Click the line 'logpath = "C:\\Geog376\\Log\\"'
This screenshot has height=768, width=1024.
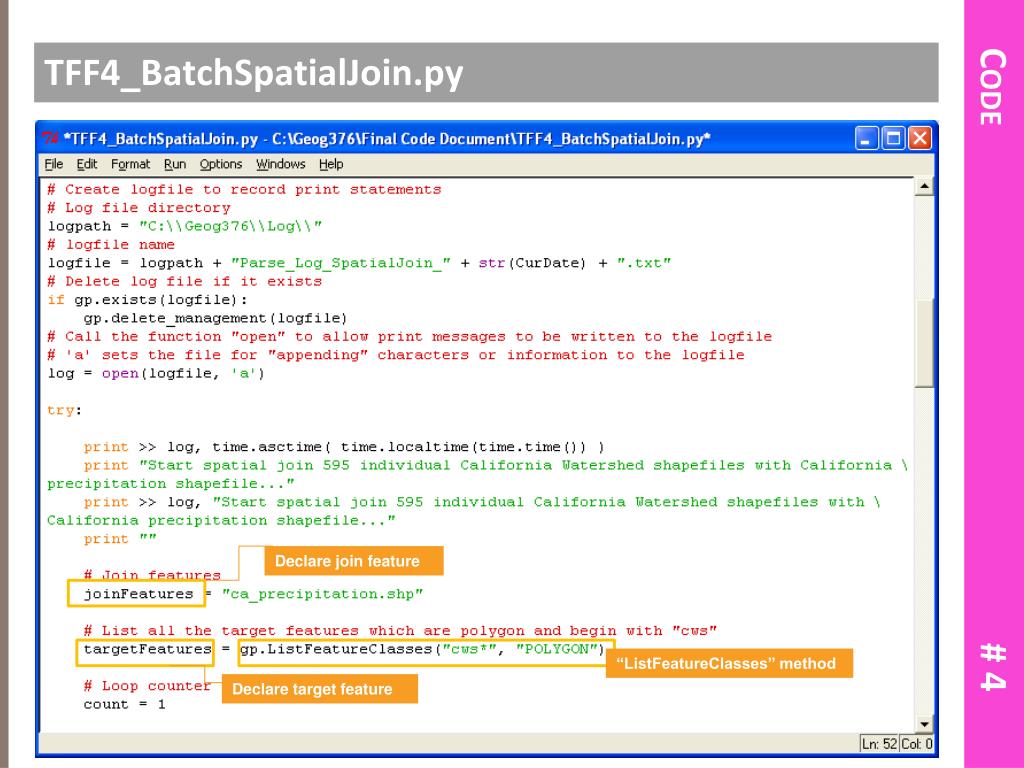pyautogui.click(x=185, y=226)
